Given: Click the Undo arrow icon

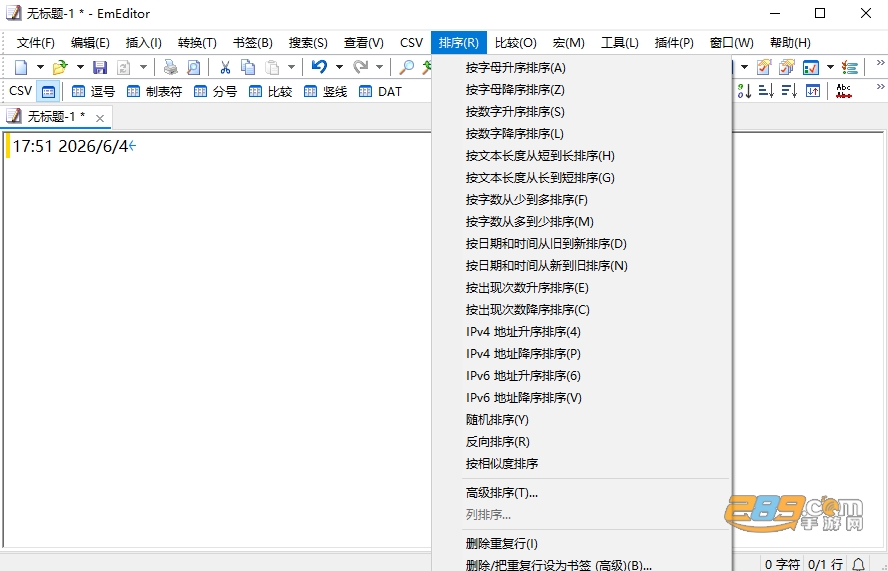Looking at the screenshot, I should (x=319, y=67).
